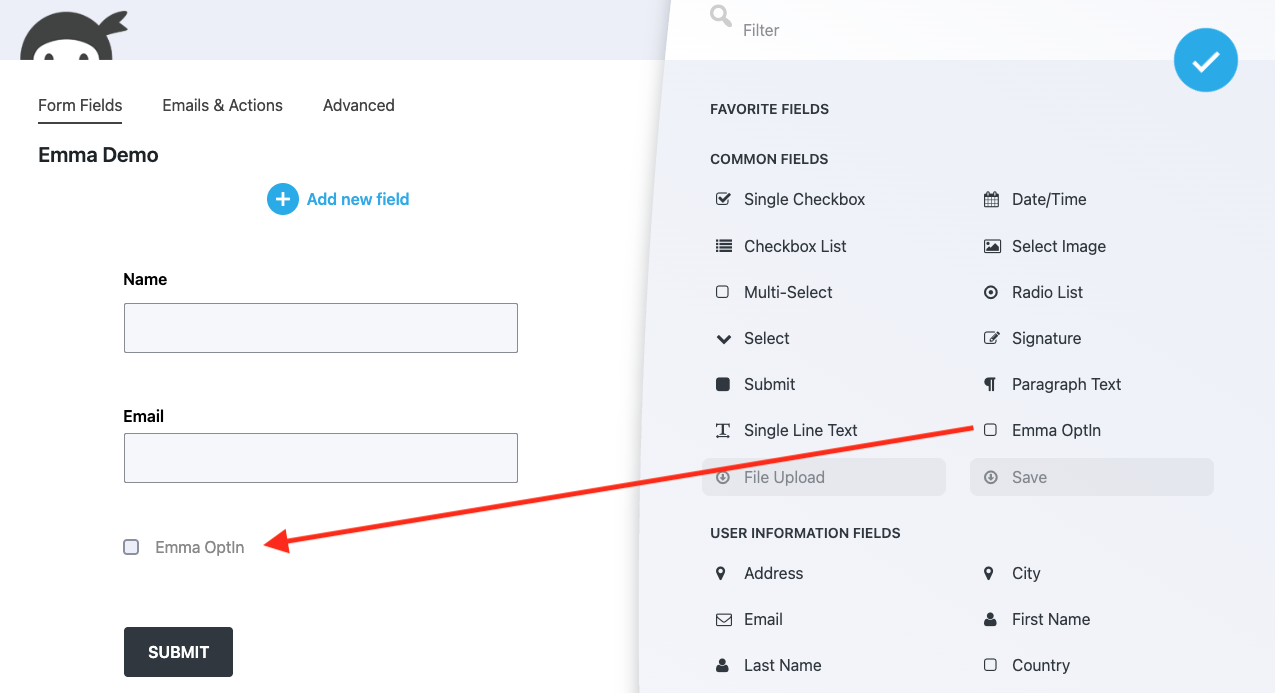Click the Radio List icon
Image resolution: width=1275 pixels, height=693 pixels.
tap(991, 292)
